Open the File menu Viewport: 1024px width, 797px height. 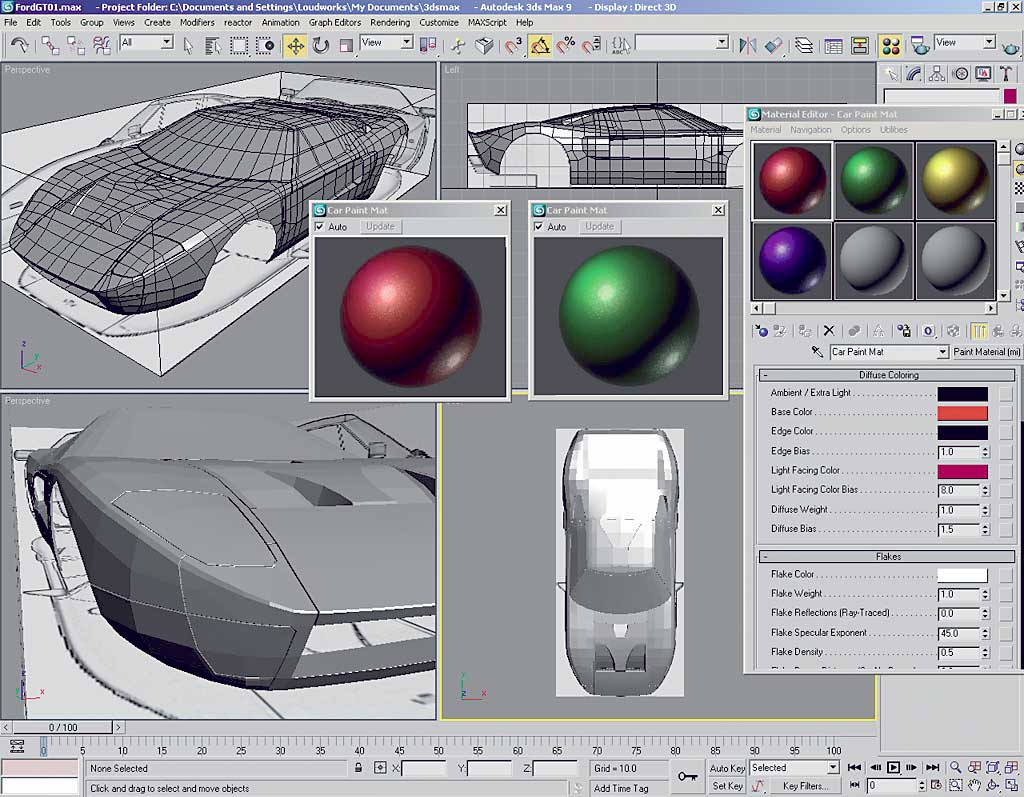click(10, 22)
